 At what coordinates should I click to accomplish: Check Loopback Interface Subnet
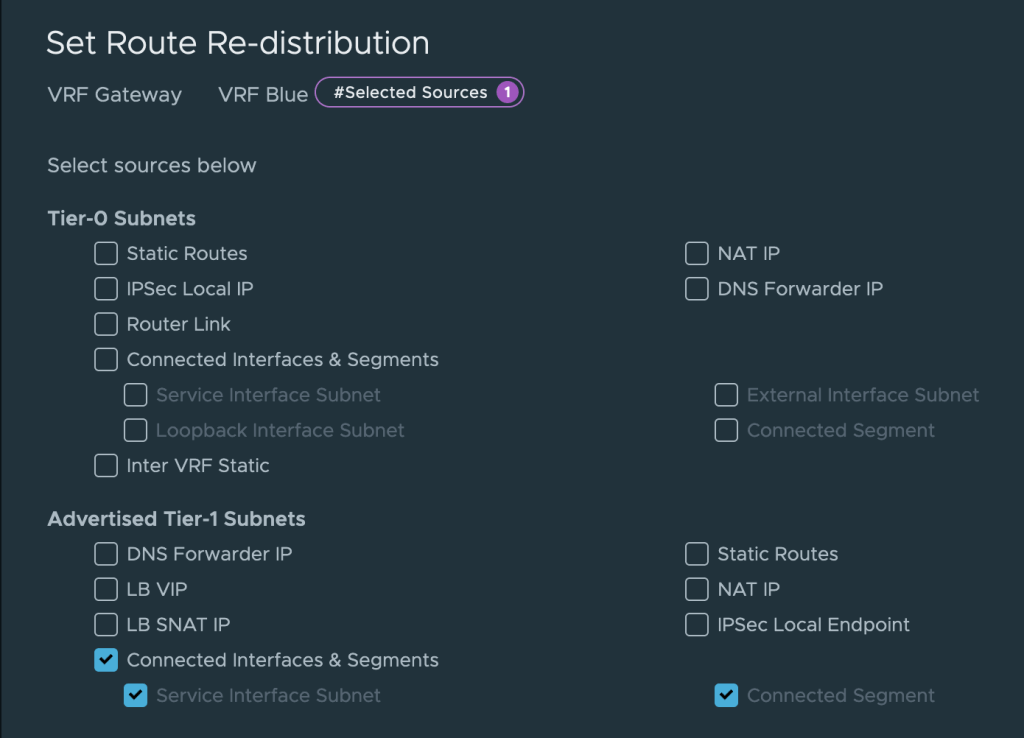point(135,430)
